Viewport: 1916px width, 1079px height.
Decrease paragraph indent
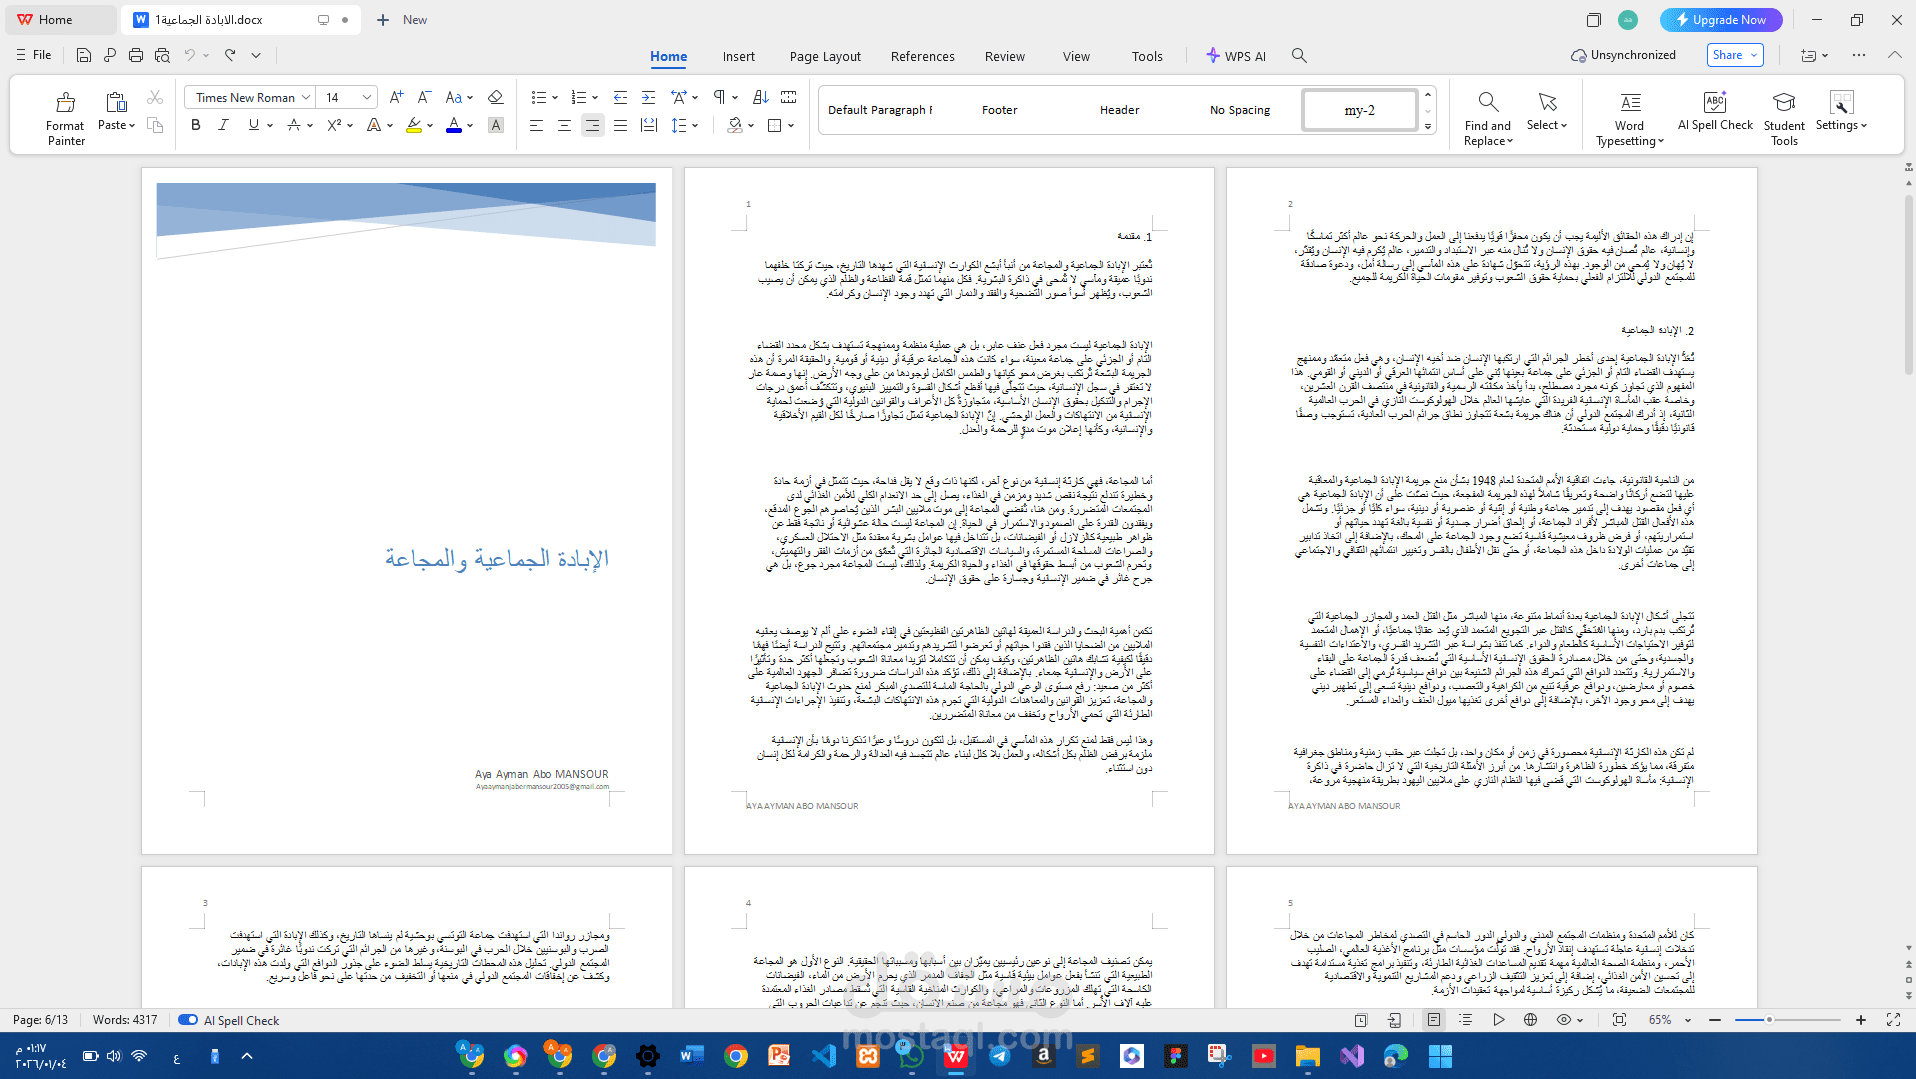coord(620,97)
